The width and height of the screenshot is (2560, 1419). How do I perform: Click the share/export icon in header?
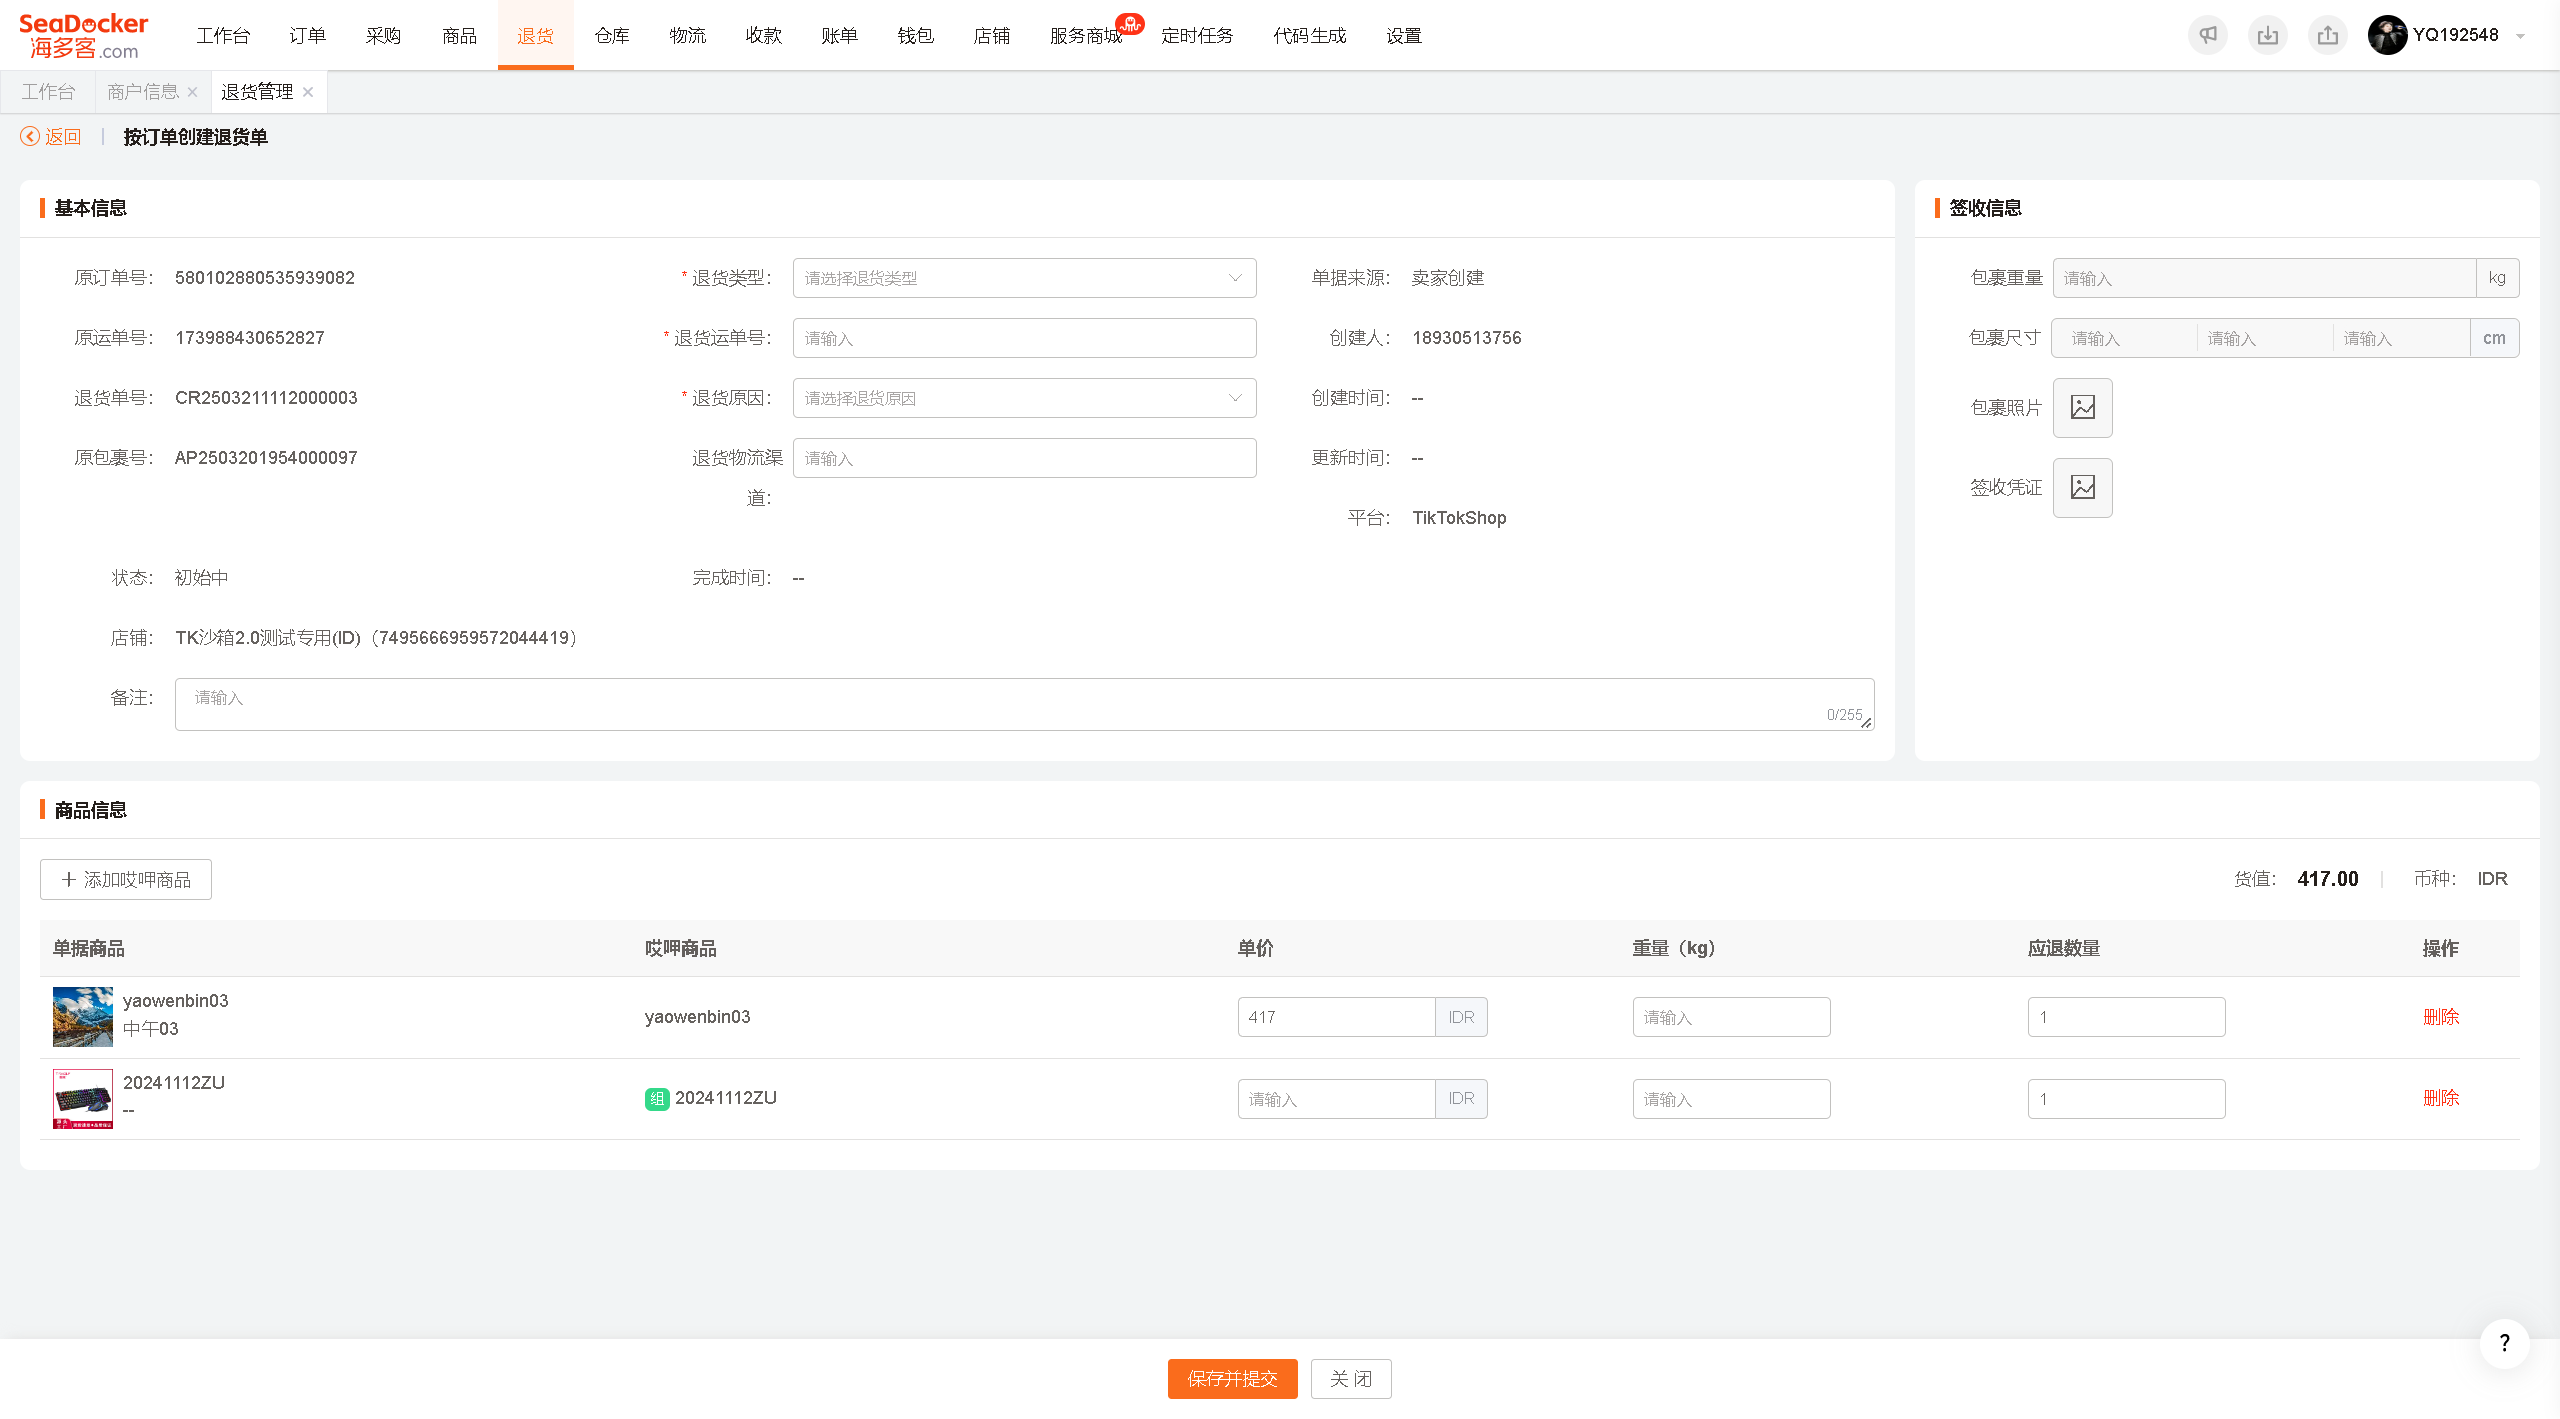(x=2327, y=35)
